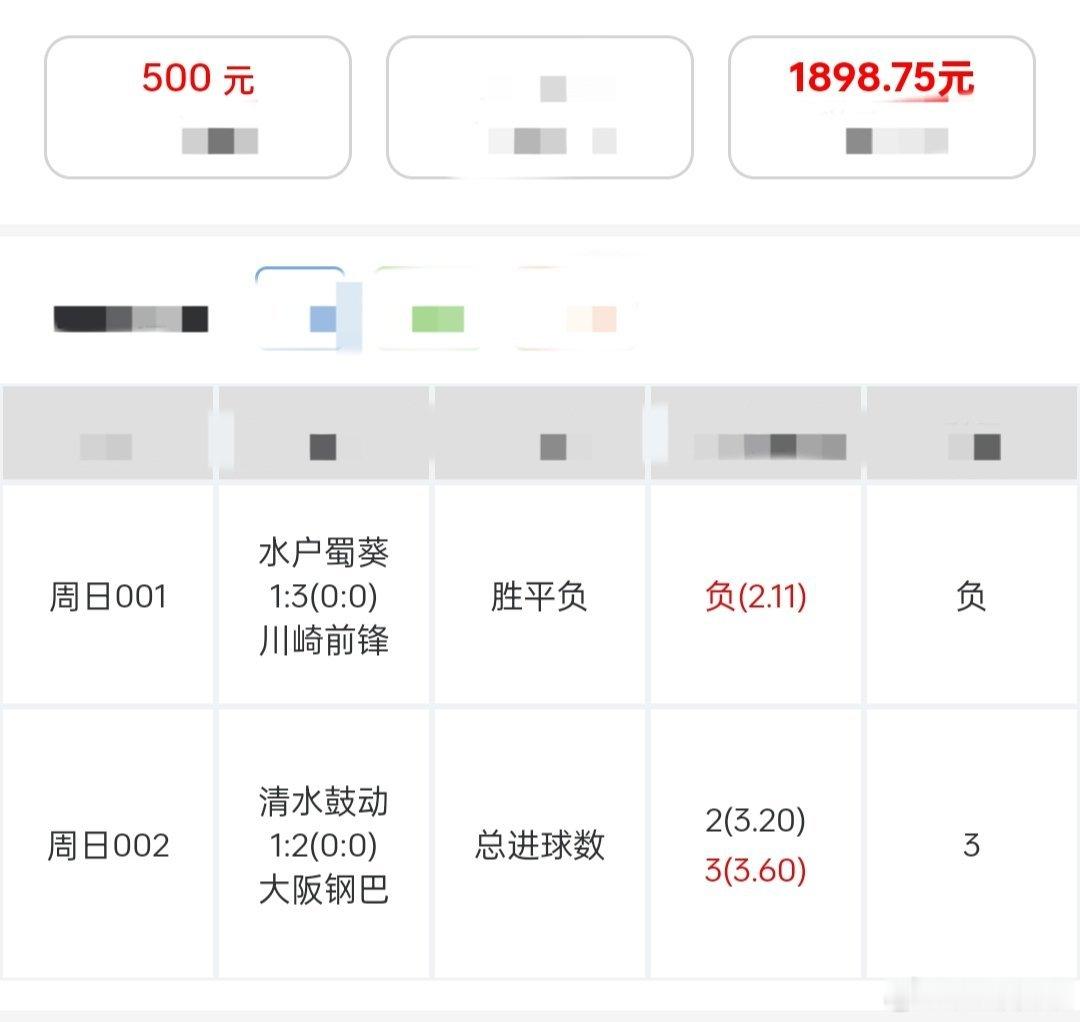
Task: Select the red 3(3.60) odds option
Action: point(755,870)
